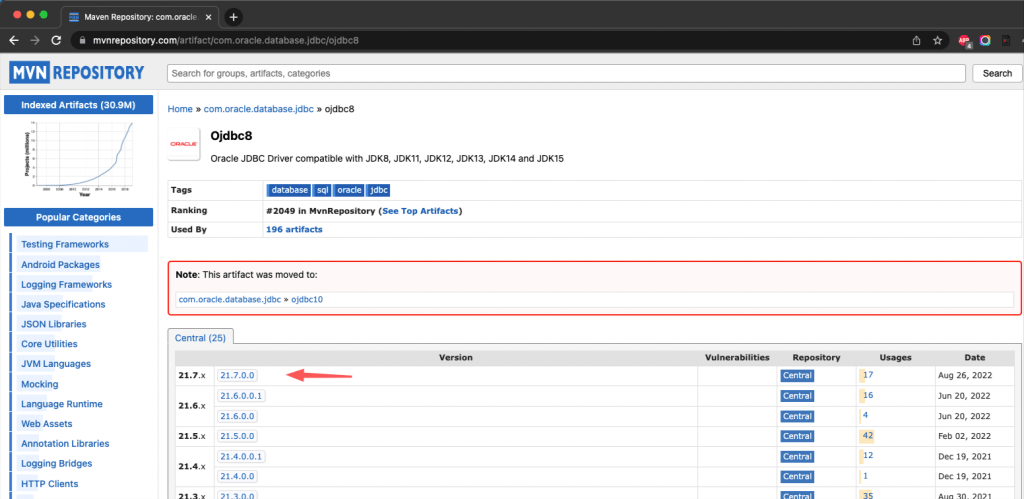
Task: Open Language Runtime category
Action: 61,404
